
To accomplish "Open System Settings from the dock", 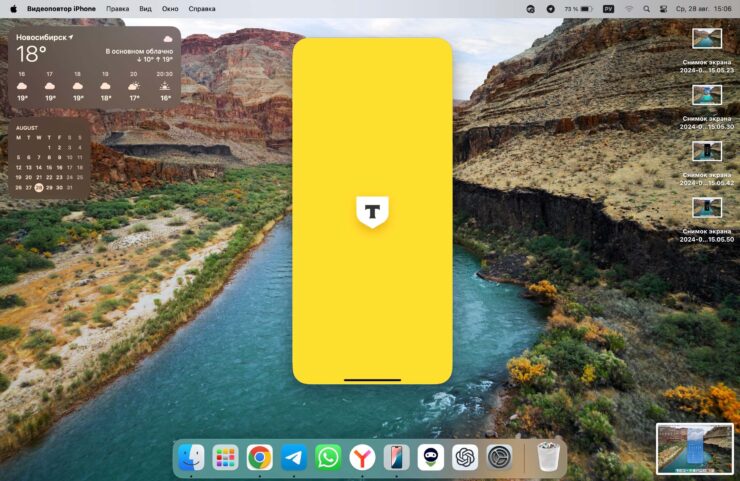I will pyautogui.click(x=499, y=457).
